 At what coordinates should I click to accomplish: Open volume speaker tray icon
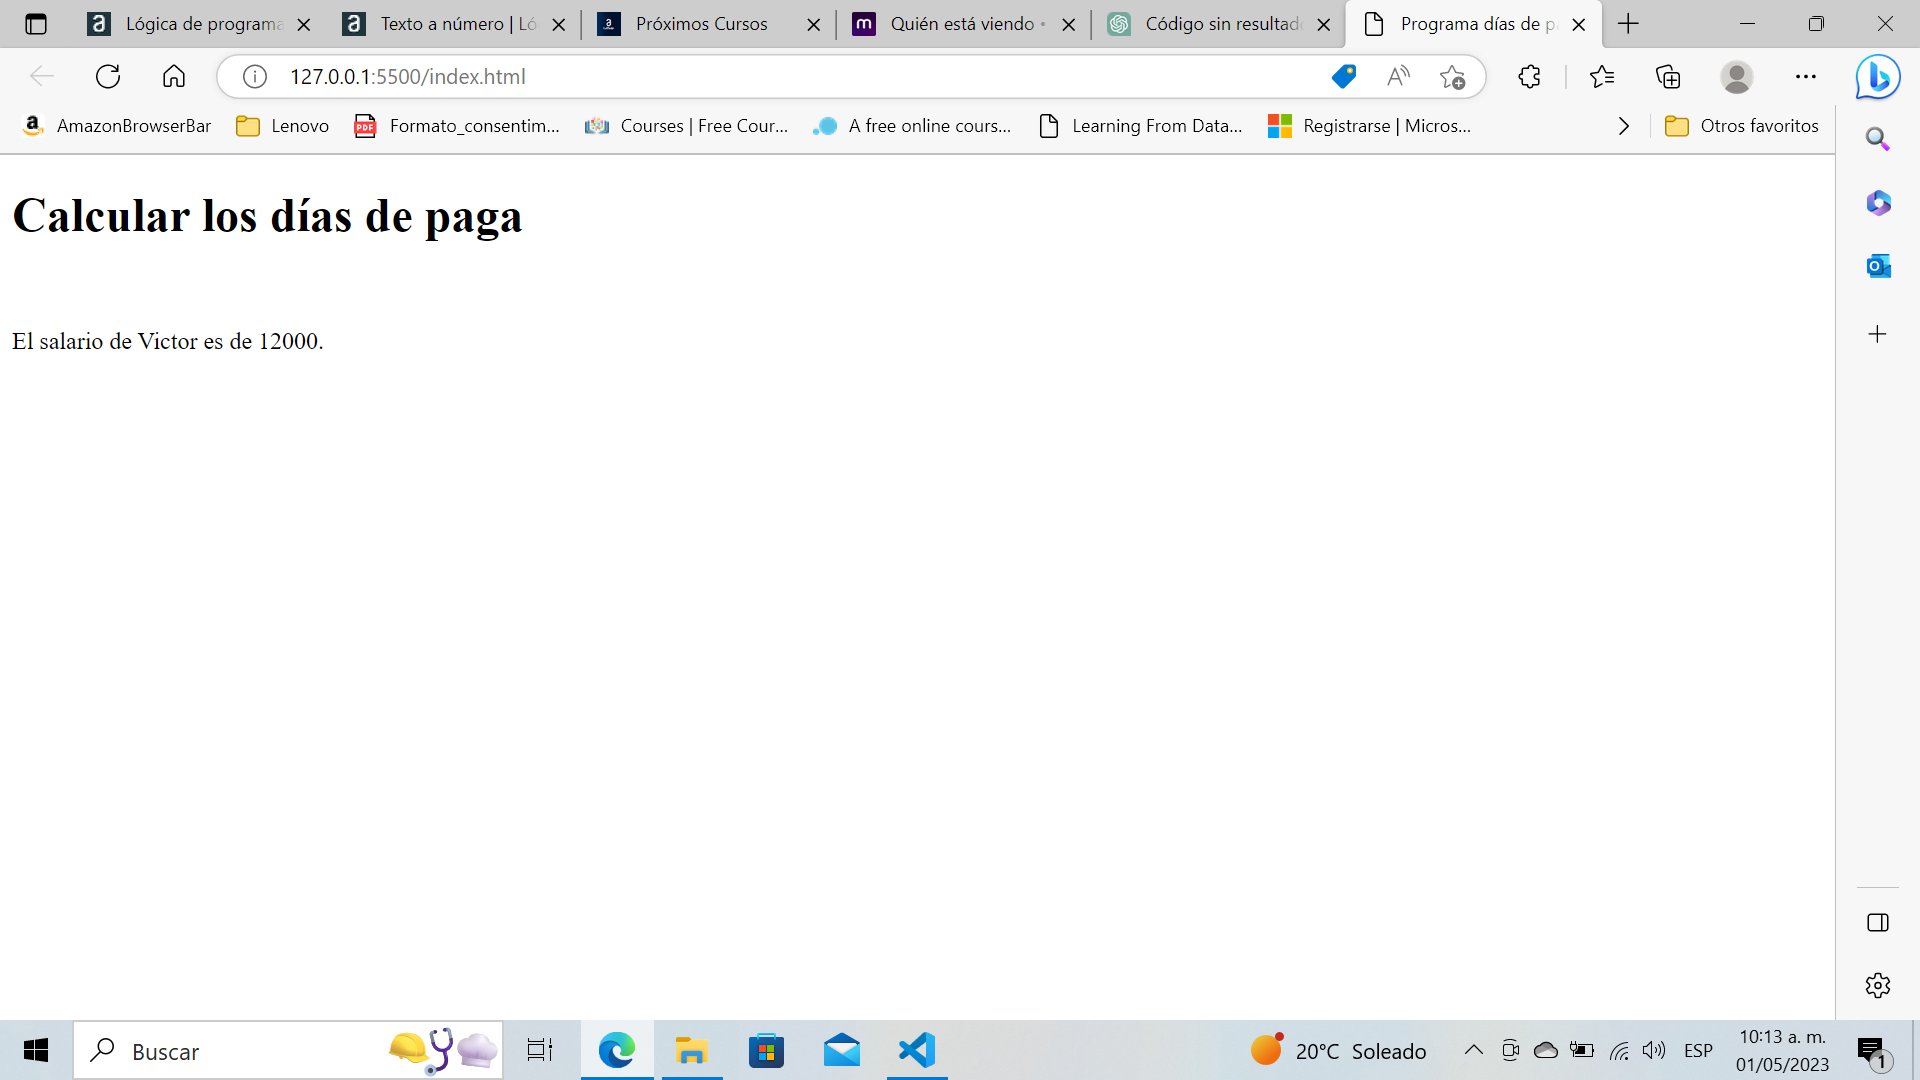(x=1654, y=1050)
